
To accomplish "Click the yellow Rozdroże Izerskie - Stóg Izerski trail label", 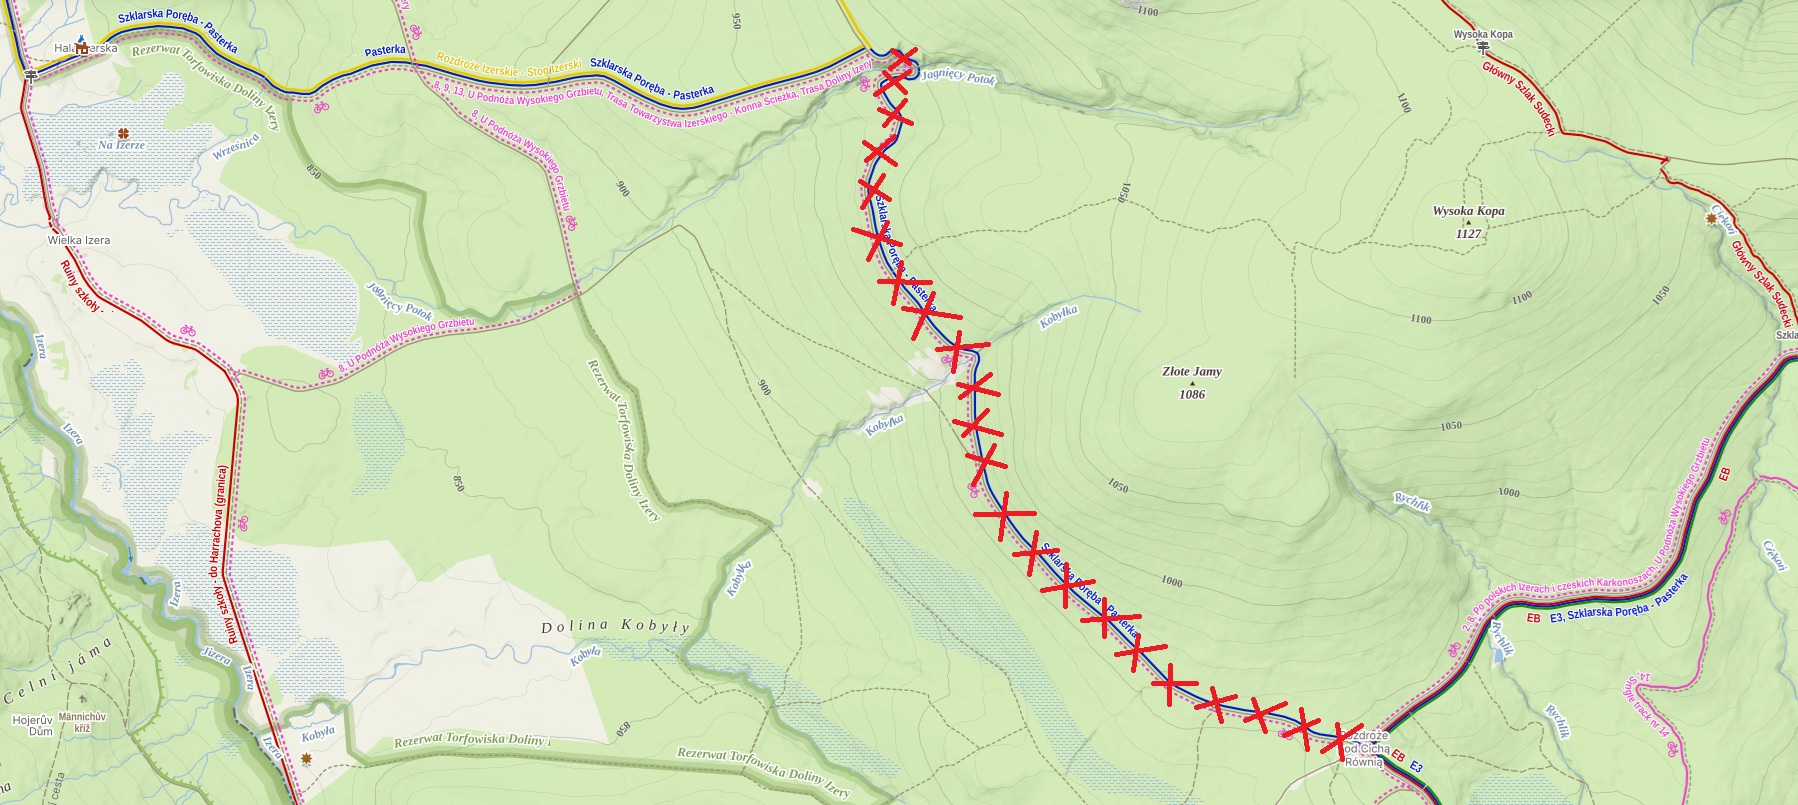I will point(509,62).
